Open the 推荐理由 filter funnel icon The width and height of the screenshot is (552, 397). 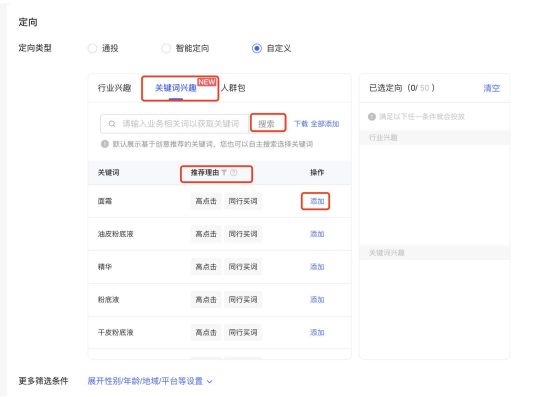[224, 172]
